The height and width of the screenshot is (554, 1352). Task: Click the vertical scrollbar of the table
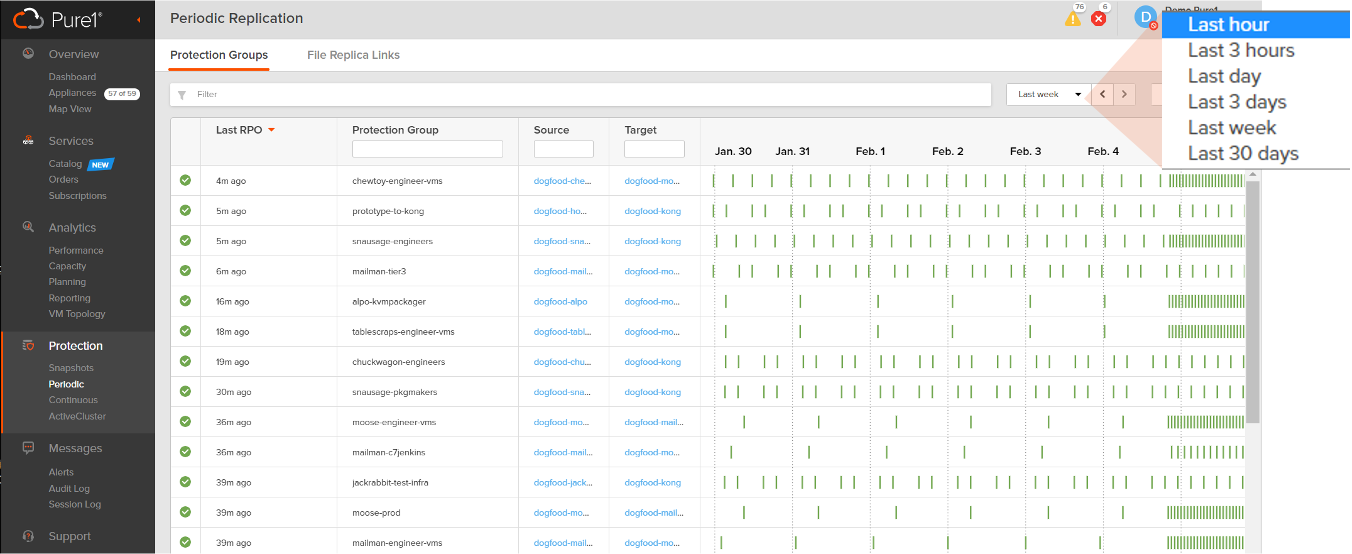click(1253, 300)
